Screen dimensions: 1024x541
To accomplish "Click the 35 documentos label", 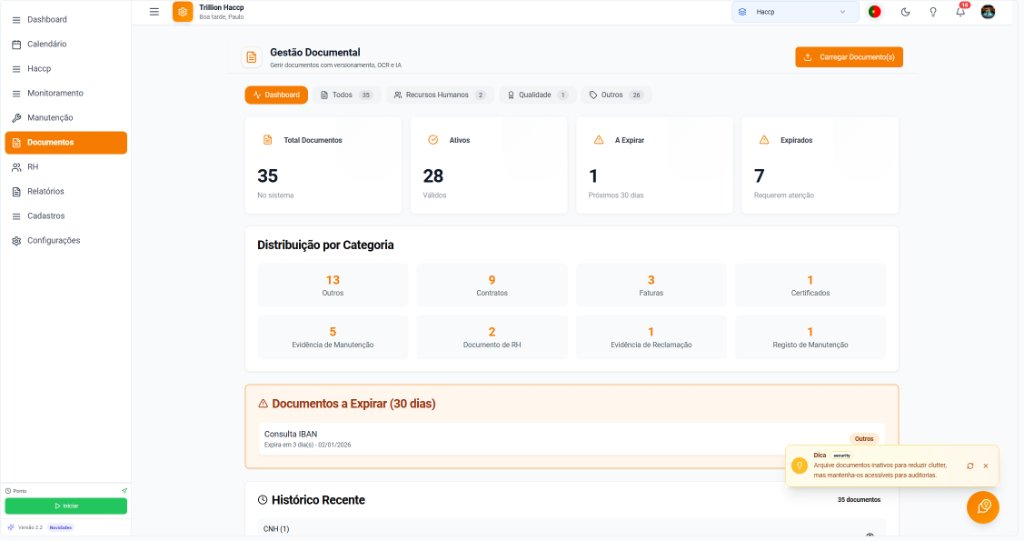I will tap(859, 500).
